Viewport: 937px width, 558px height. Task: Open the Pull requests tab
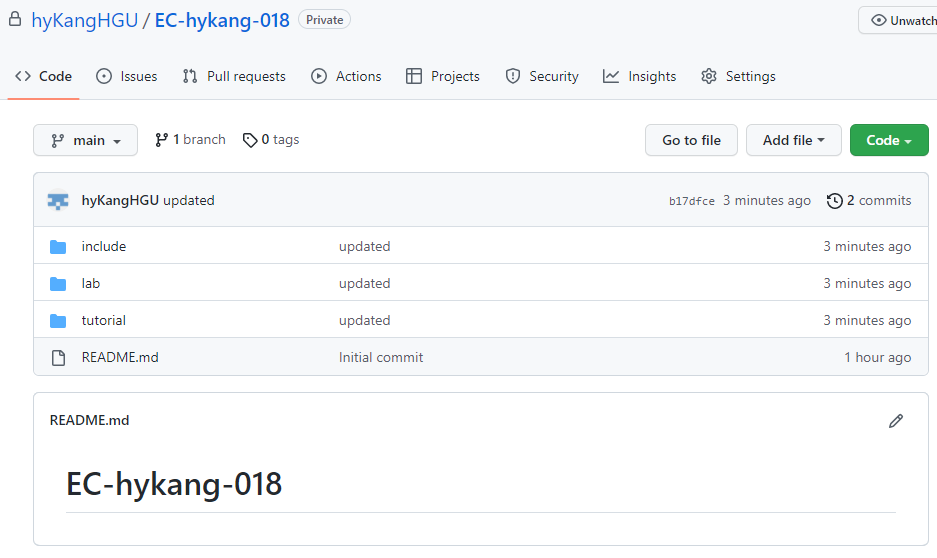point(234,76)
